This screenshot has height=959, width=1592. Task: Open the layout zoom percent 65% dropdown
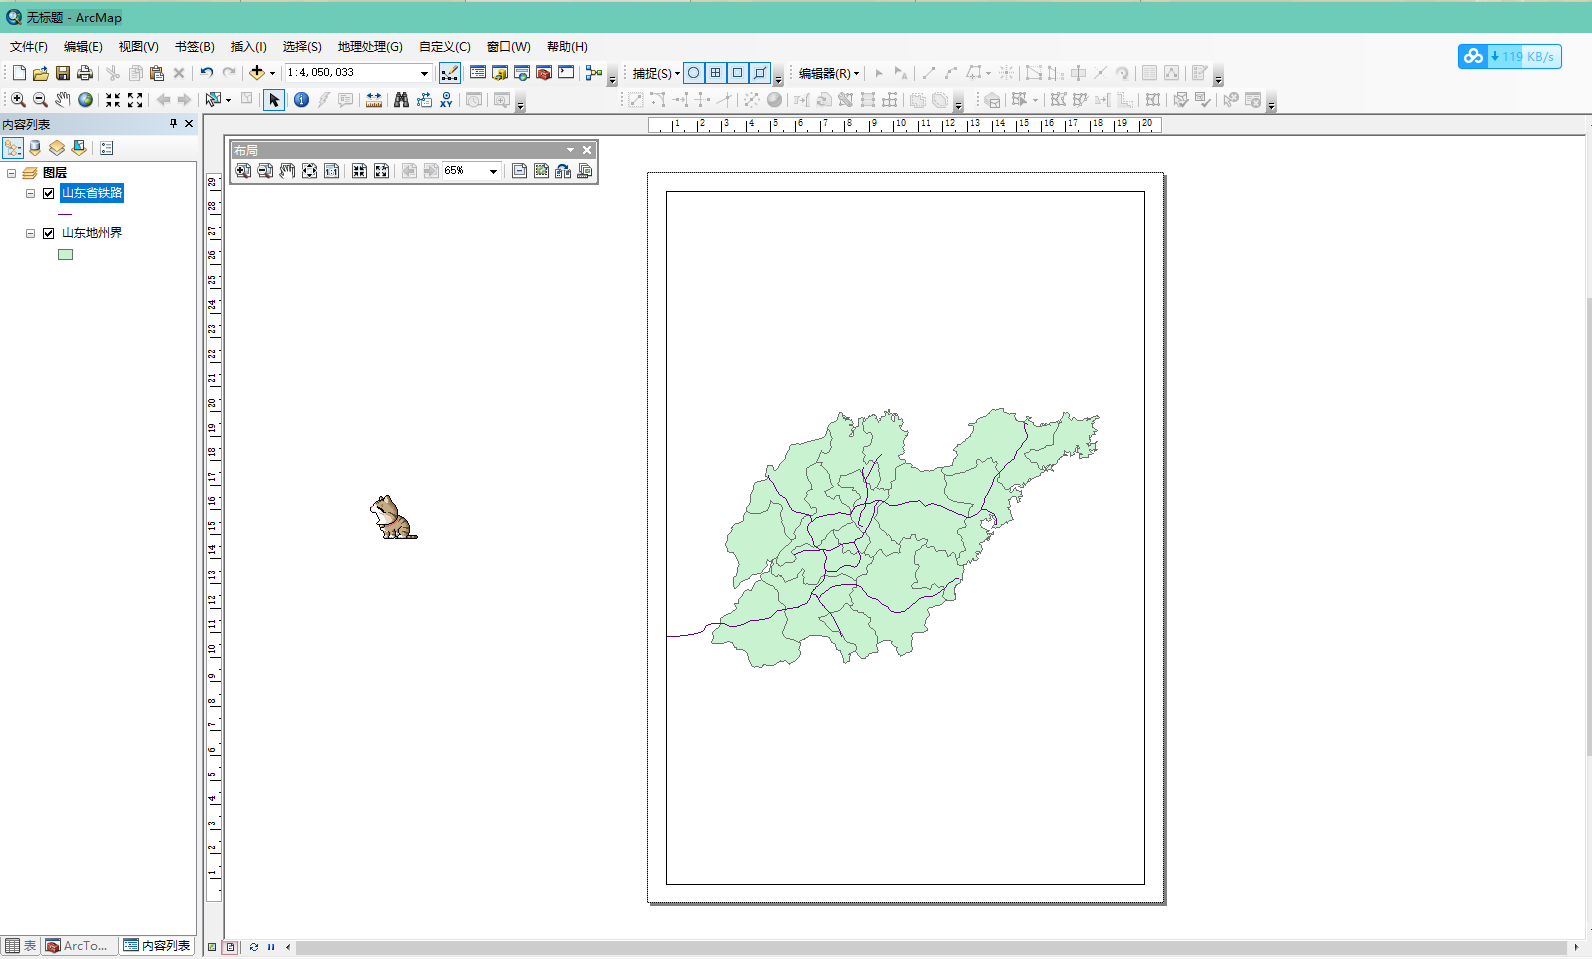point(493,171)
